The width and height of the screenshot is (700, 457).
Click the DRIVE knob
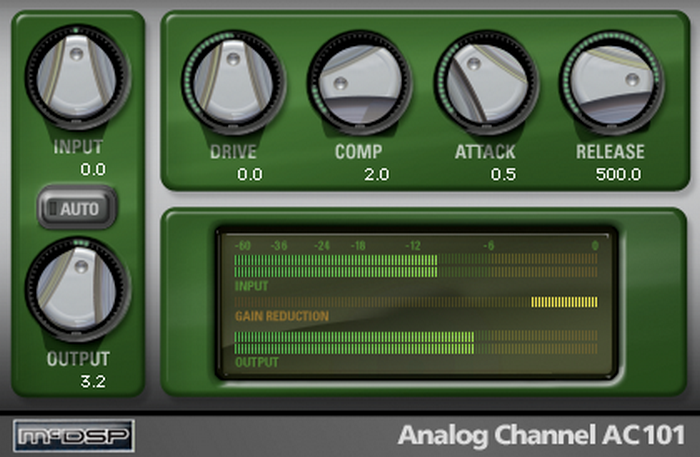pyautogui.click(x=233, y=82)
